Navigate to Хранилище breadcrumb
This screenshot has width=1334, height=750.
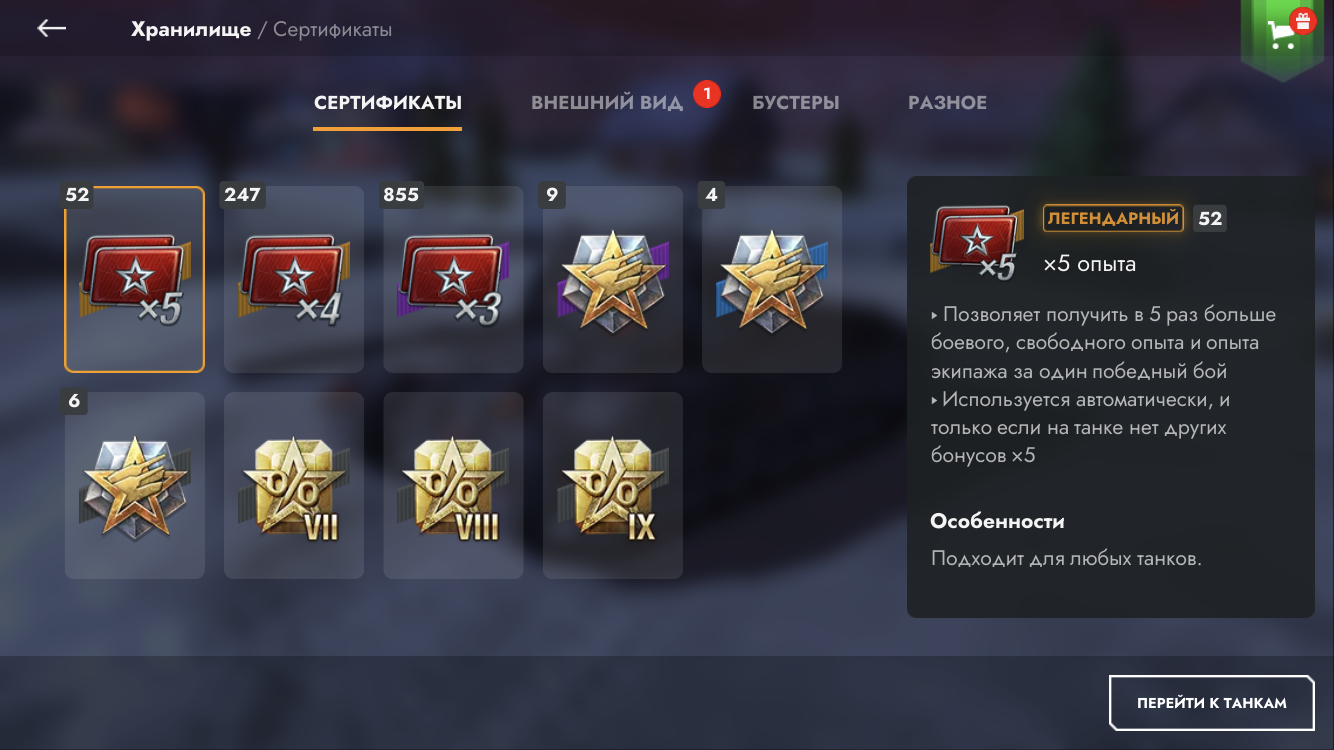coord(191,29)
